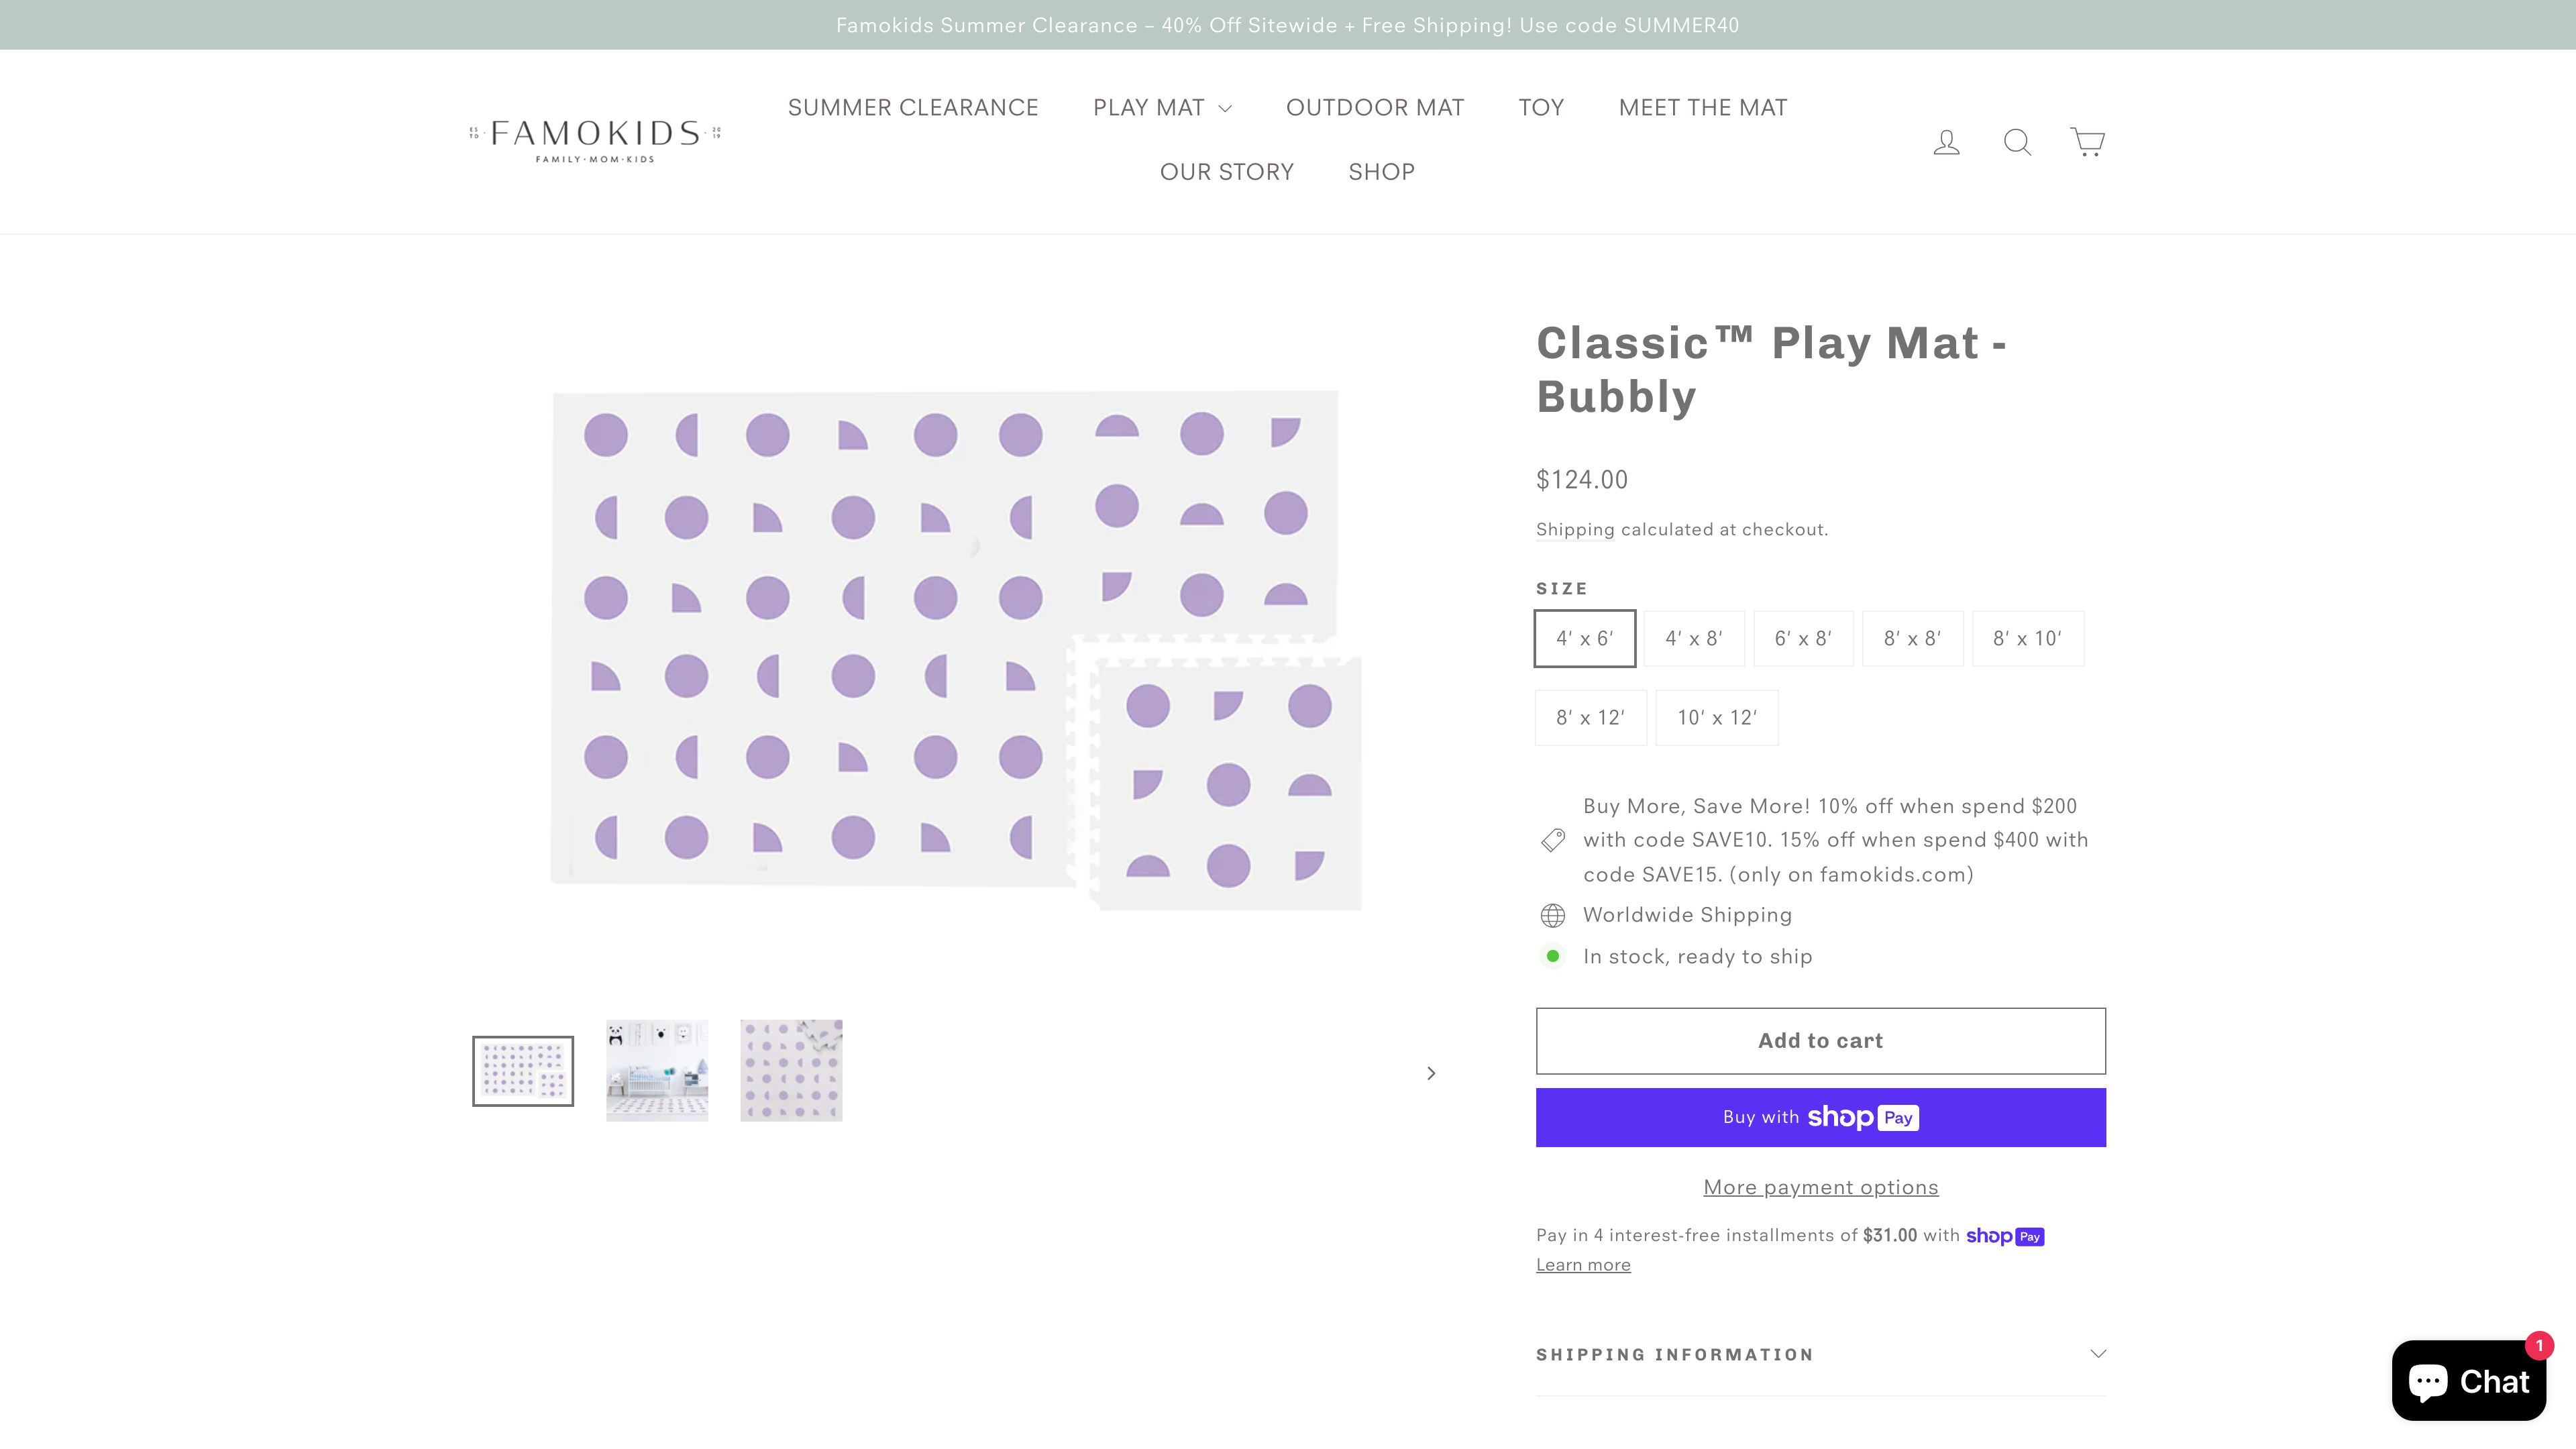Go to the Outdoor Mat page
2576x1449 pixels.
[x=1374, y=108]
